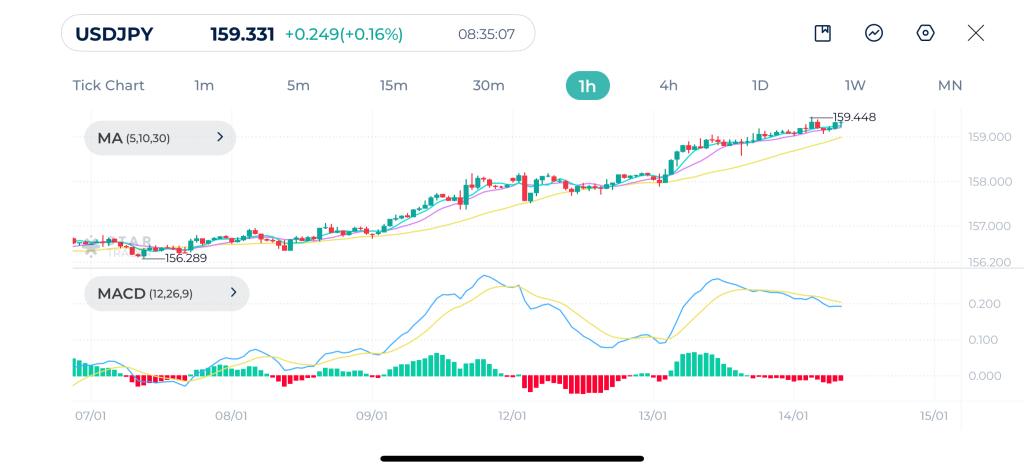This screenshot has height=471, width=1024.
Task: Click the 156.289 low price marker
Action: 185,258
